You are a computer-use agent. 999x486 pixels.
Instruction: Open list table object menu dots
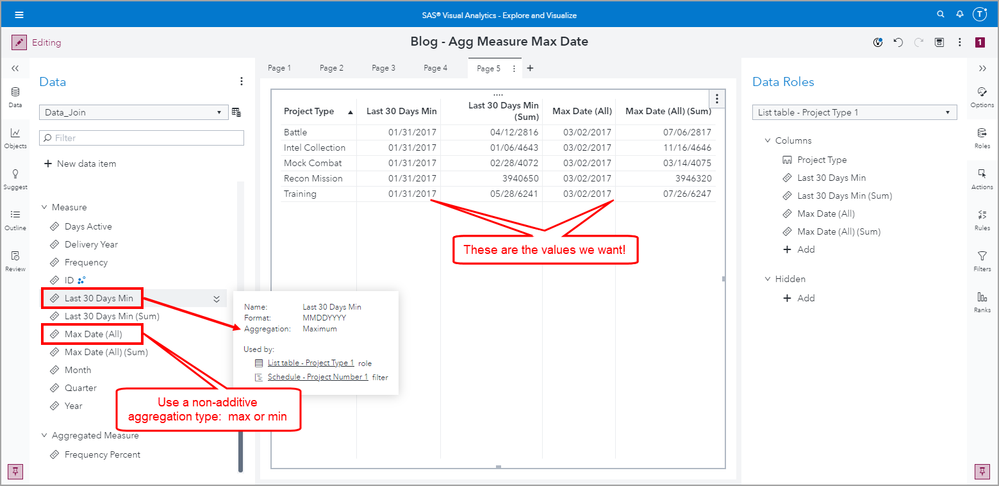[717, 98]
